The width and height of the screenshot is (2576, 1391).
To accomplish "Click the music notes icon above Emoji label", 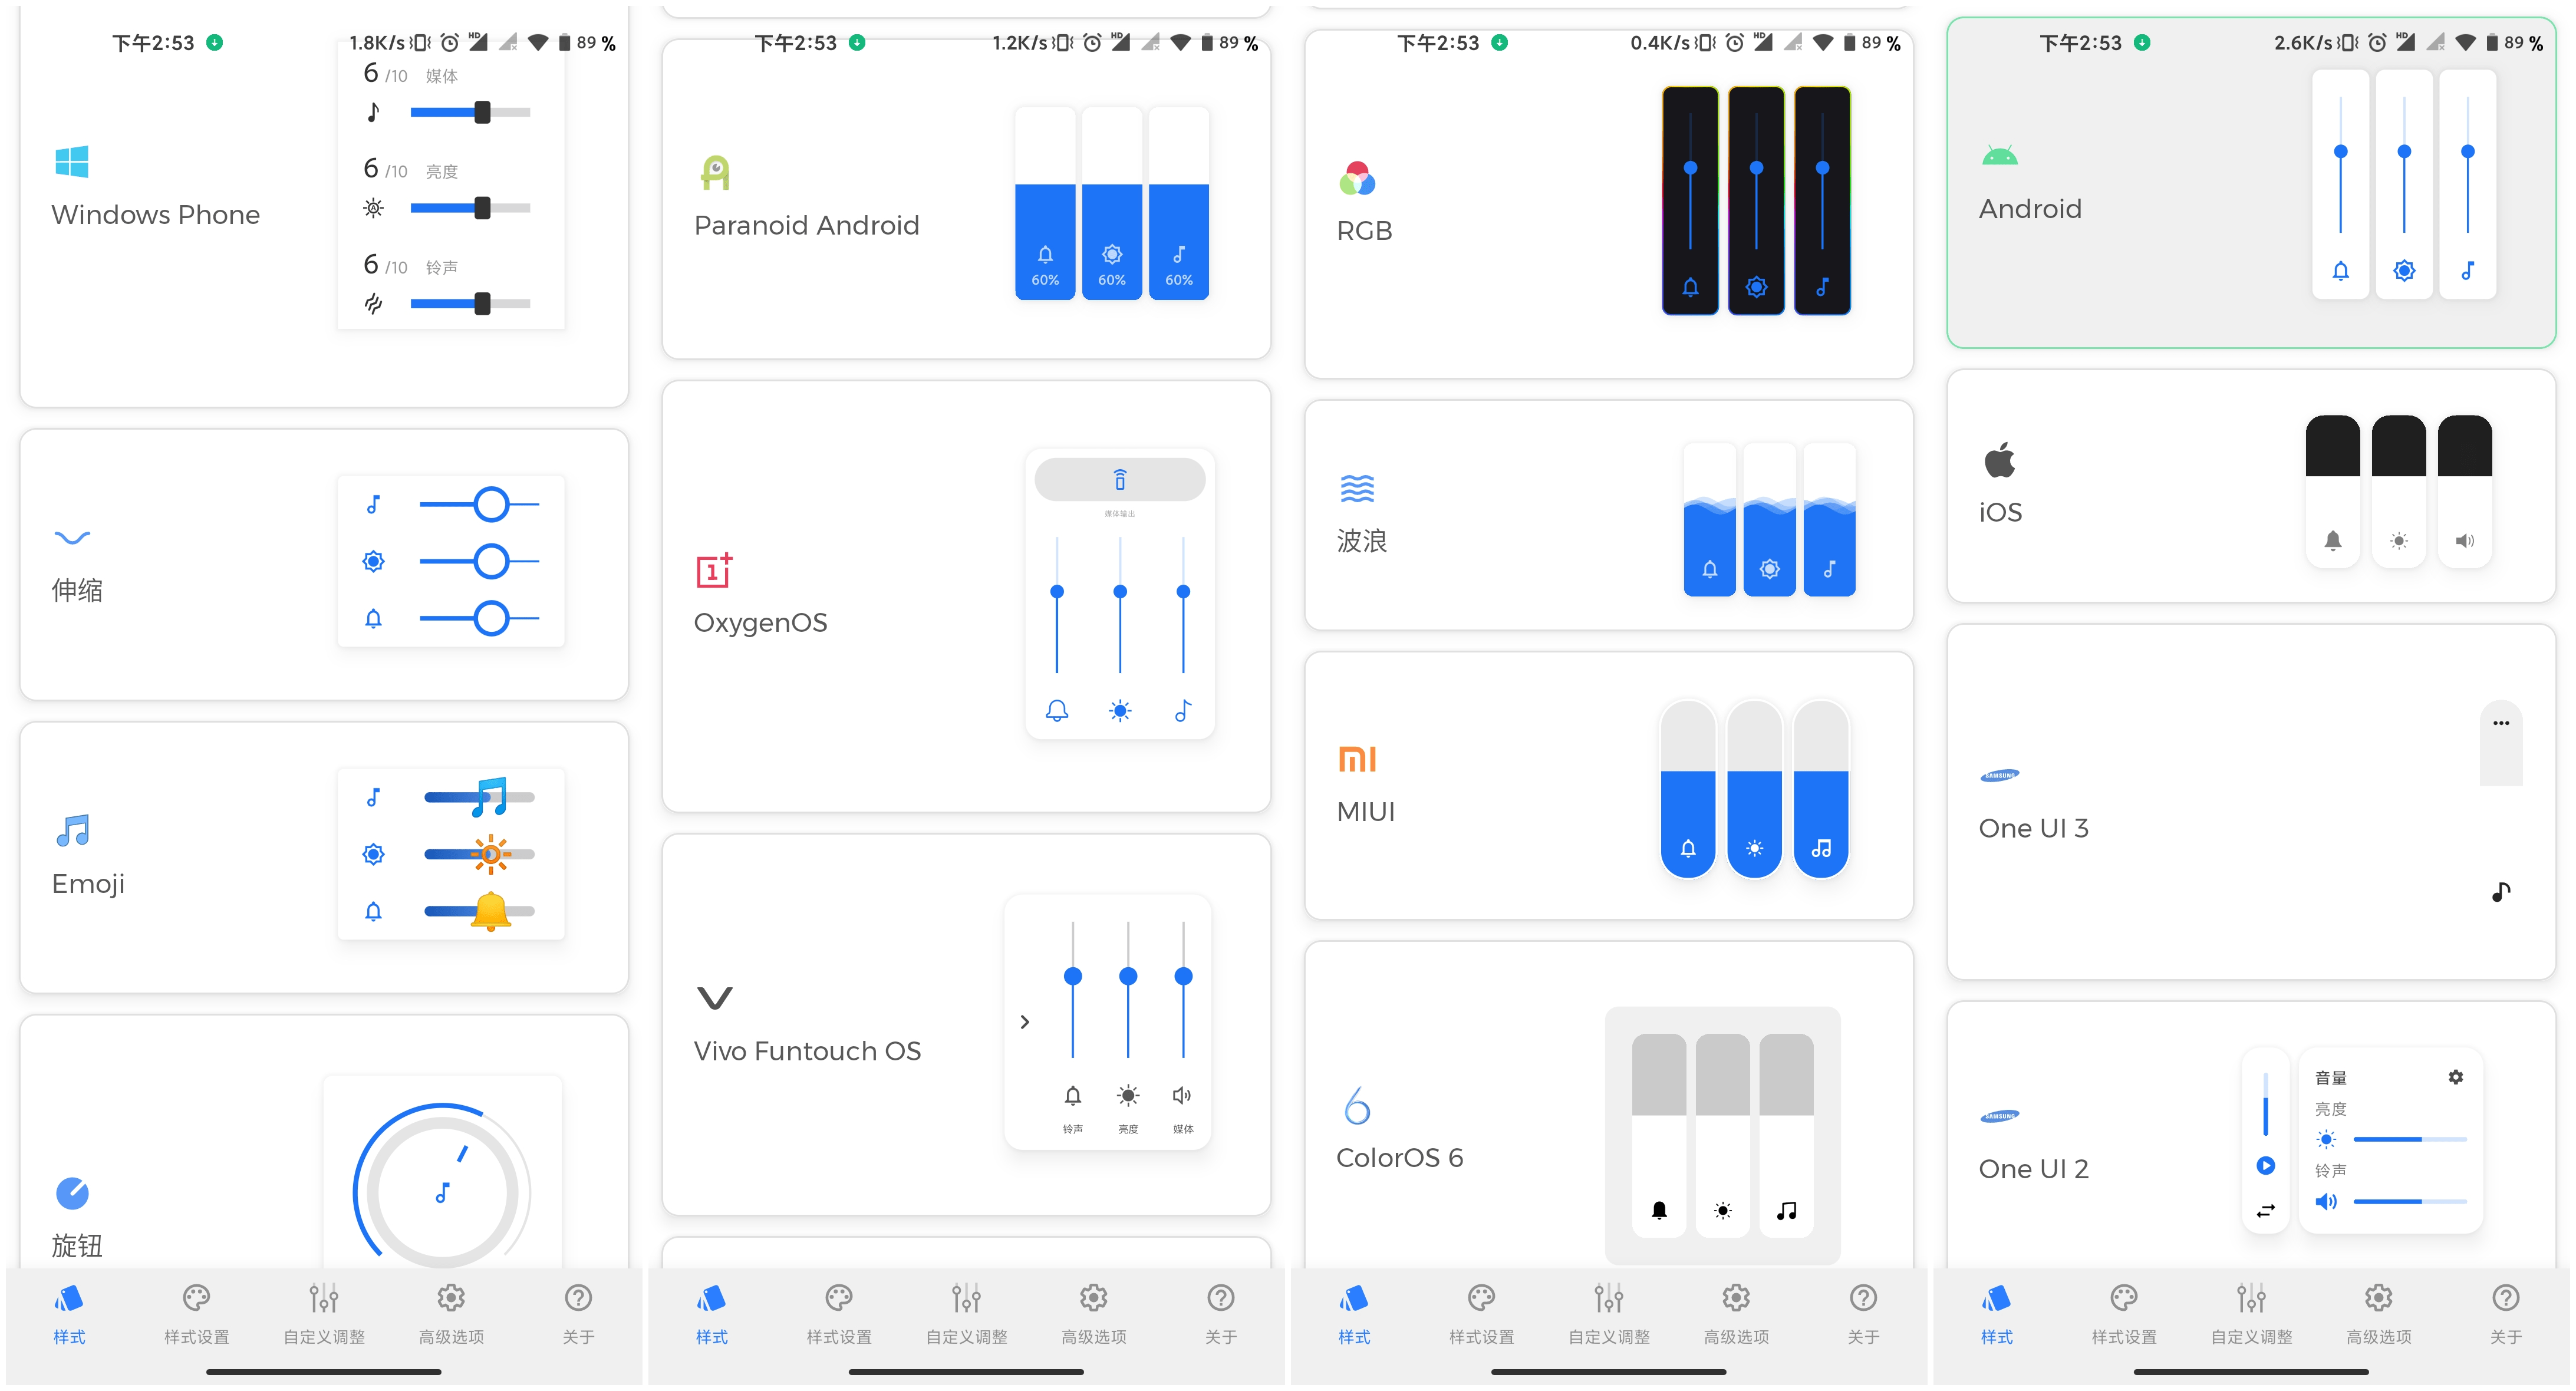I will point(73,830).
